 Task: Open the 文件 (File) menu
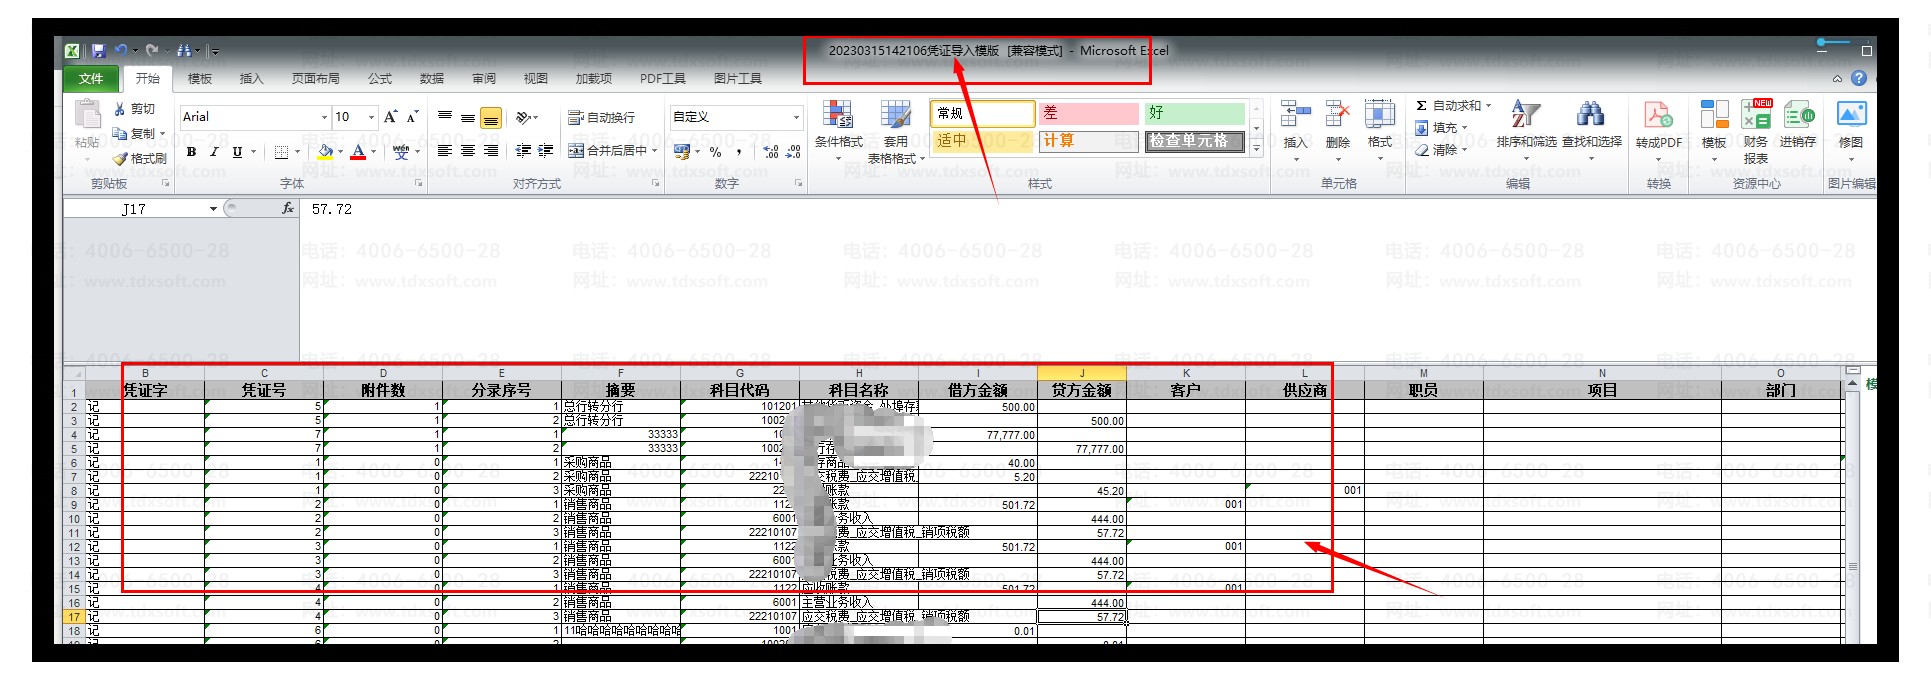[x=91, y=78]
